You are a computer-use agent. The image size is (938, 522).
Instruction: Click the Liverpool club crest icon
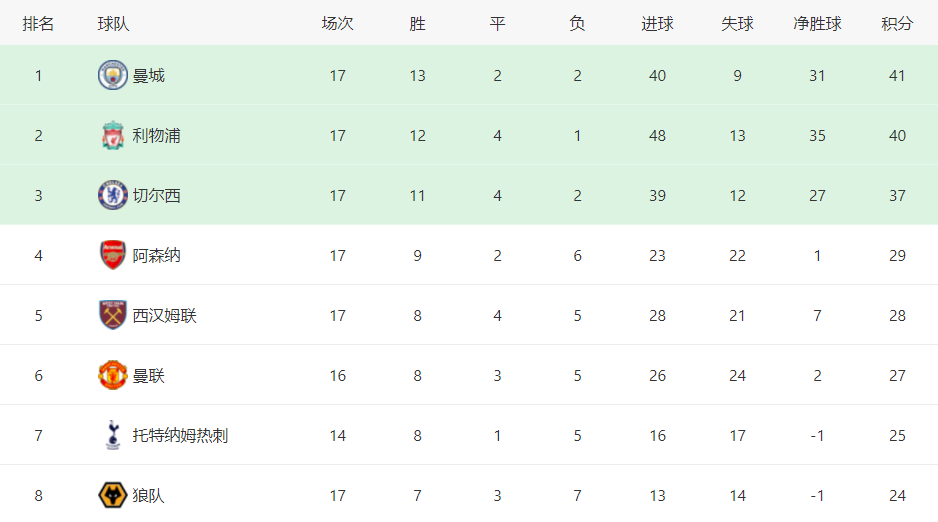[112, 135]
